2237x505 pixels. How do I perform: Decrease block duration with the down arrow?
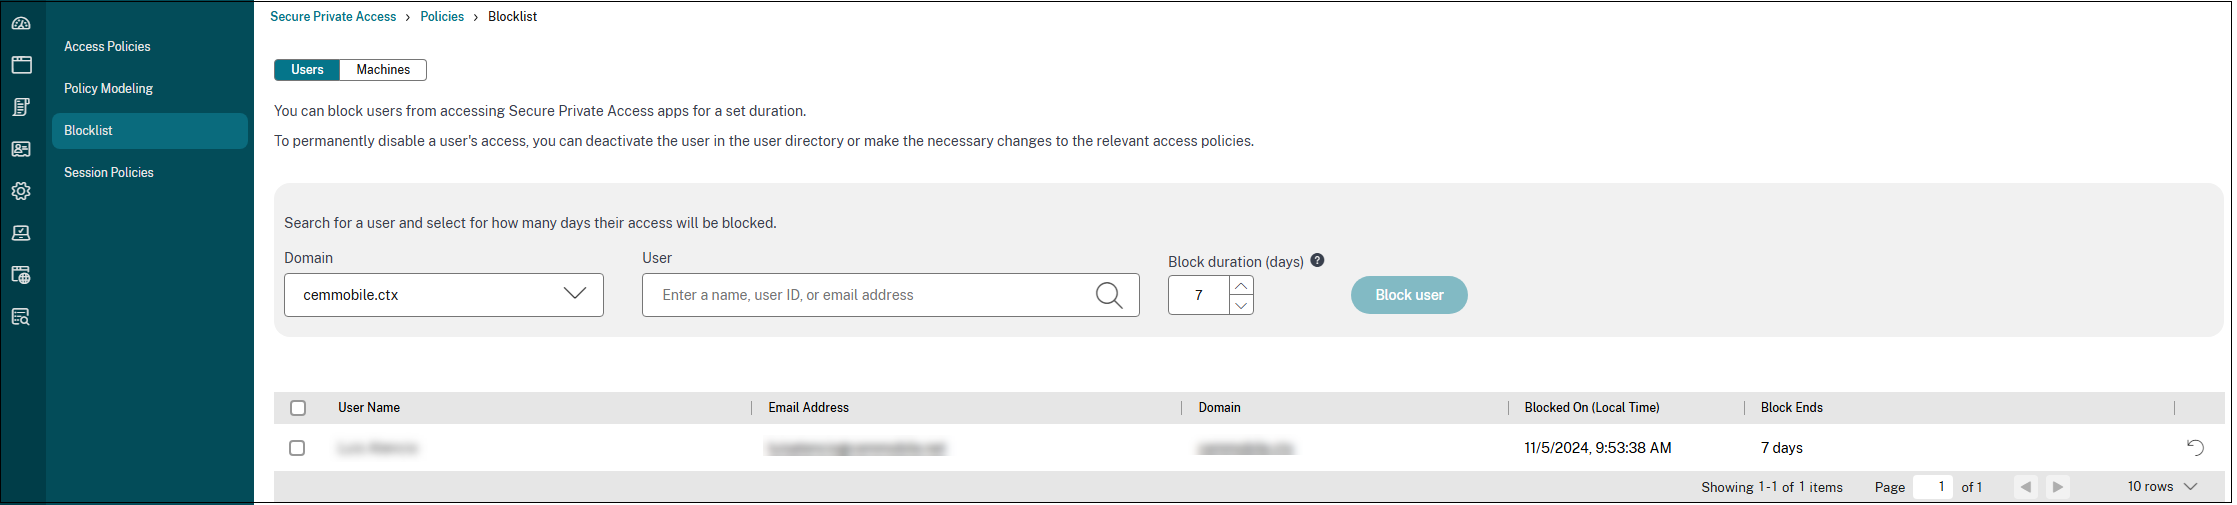(x=1241, y=305)
